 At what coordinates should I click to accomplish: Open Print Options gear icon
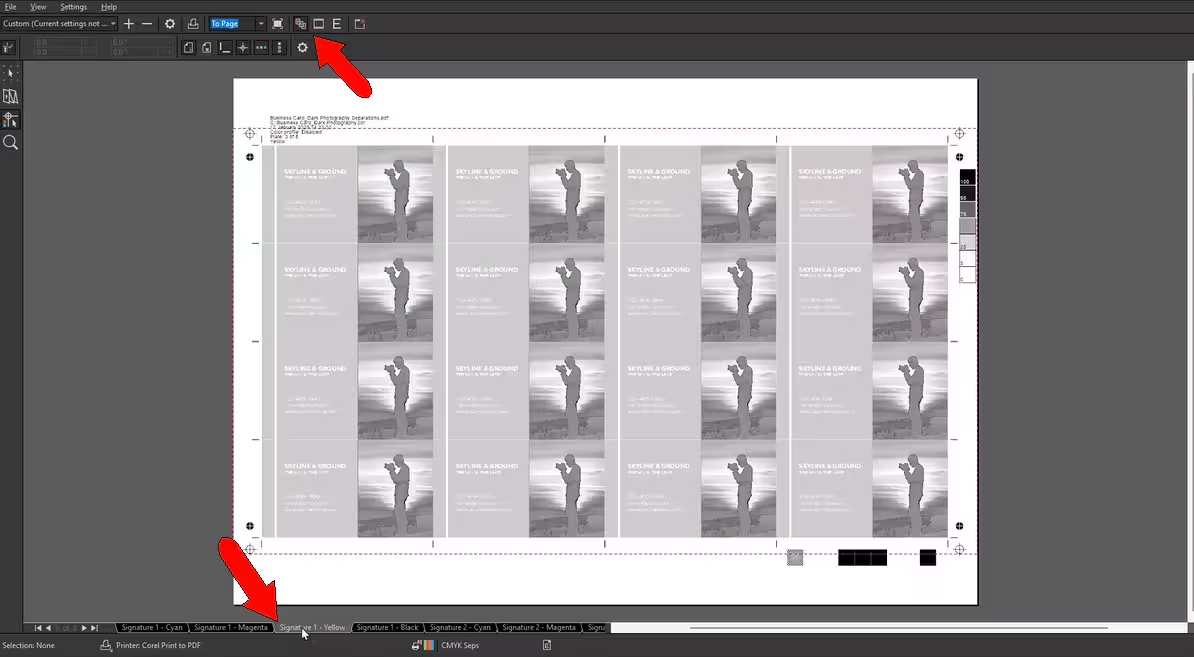[x=170, y=23]
